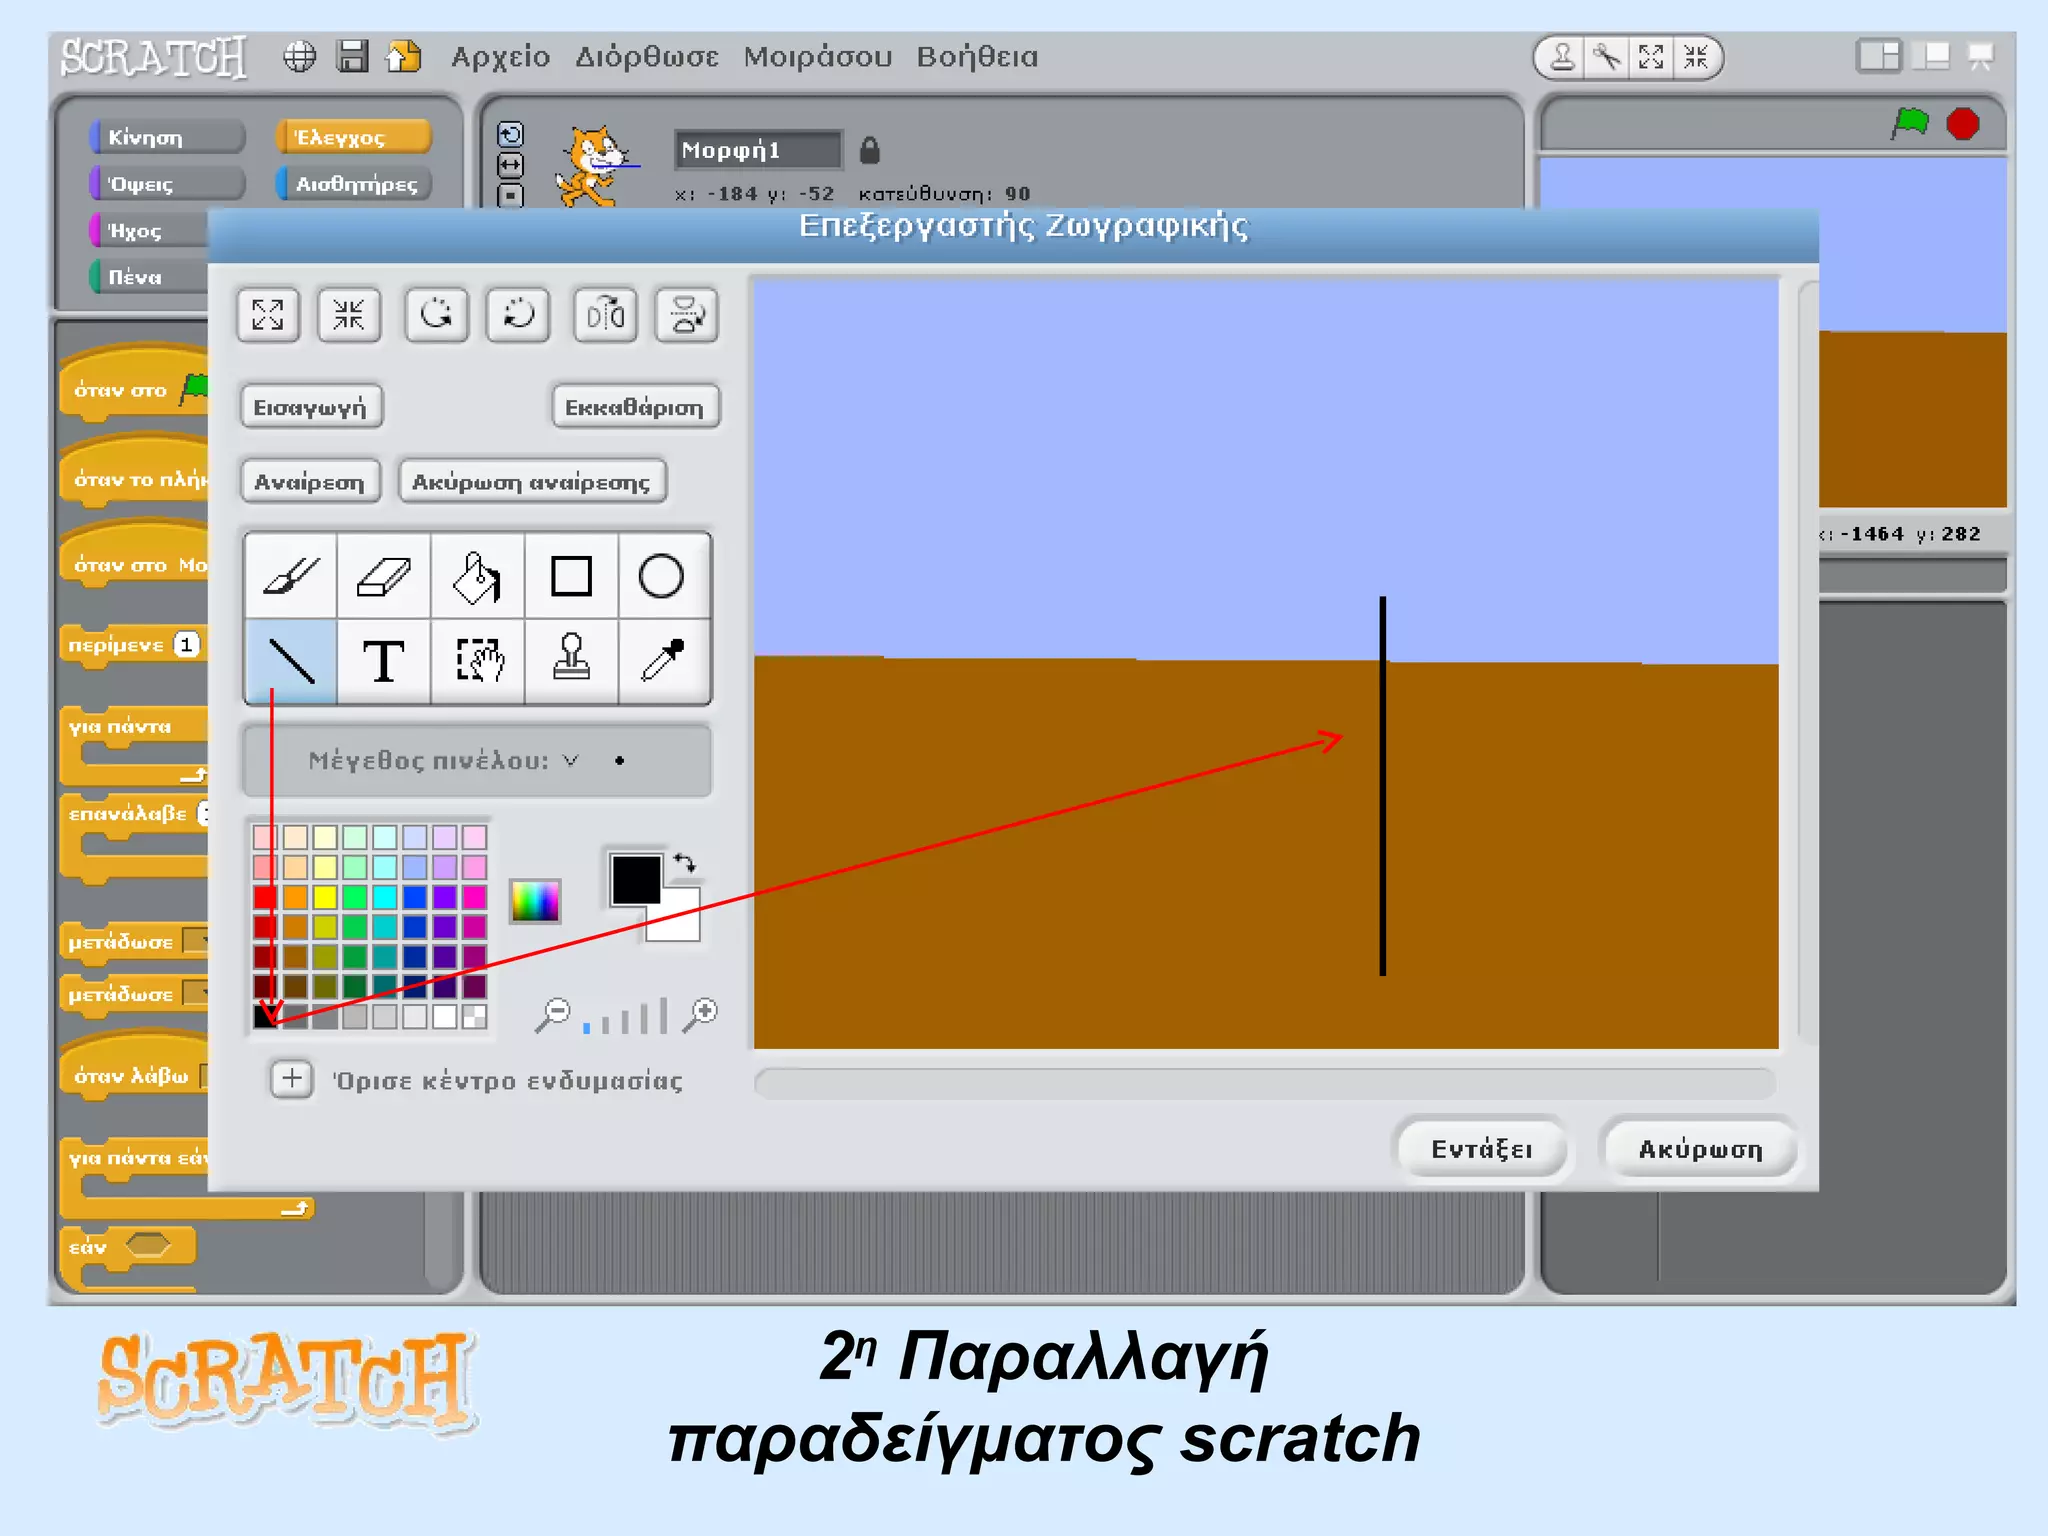This screenshot has width=2048, height=1536.
Task: Set rotation style to left-right flip
Action: 510,165
